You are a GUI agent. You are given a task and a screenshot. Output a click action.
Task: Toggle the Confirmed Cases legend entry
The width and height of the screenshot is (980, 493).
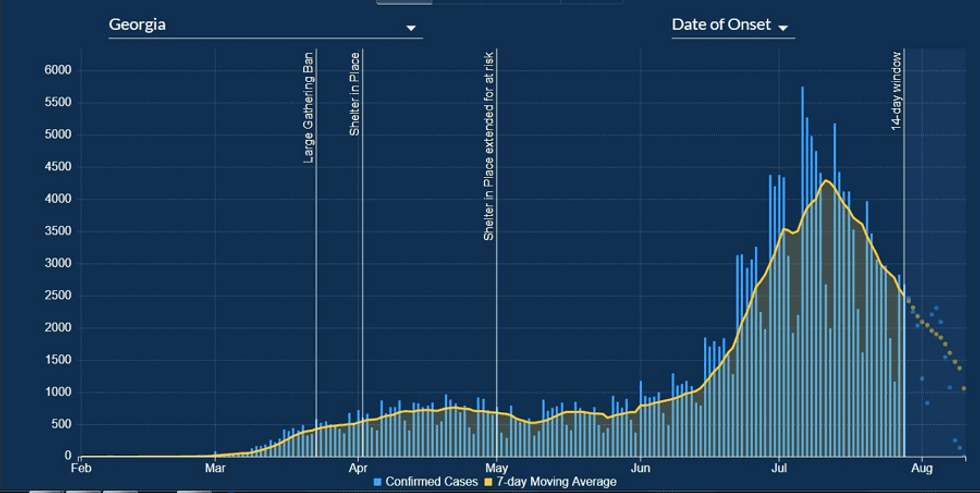tap(434, 481)
